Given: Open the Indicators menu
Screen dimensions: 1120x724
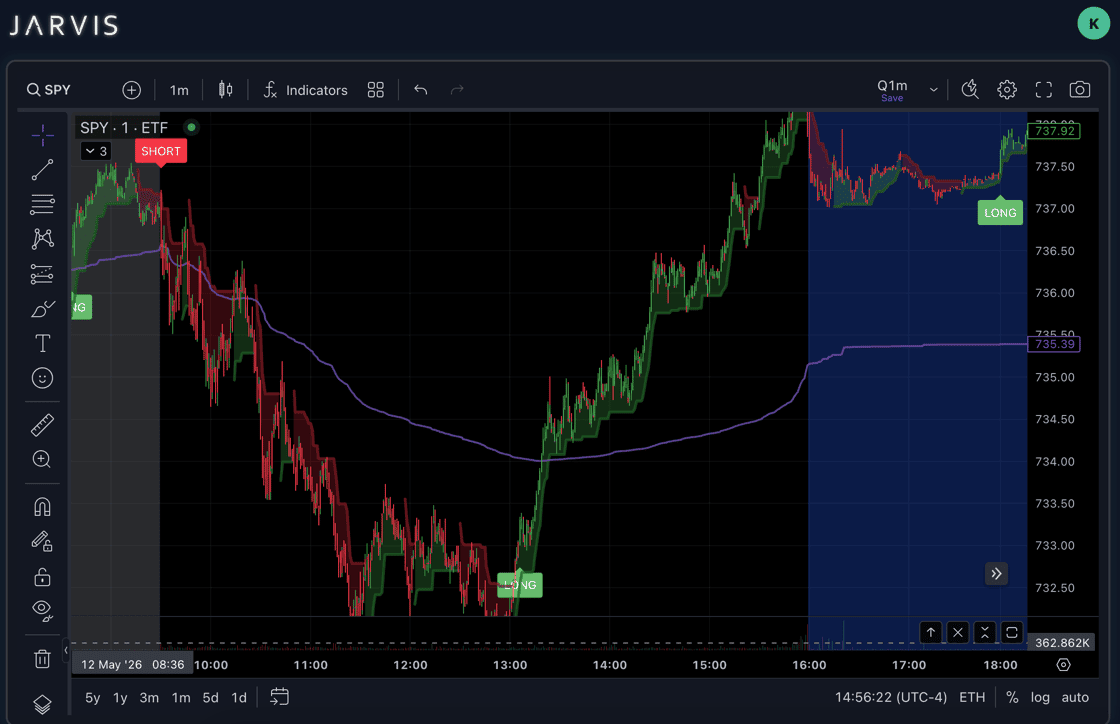Looking at the screenshot, I should point(306,90).
